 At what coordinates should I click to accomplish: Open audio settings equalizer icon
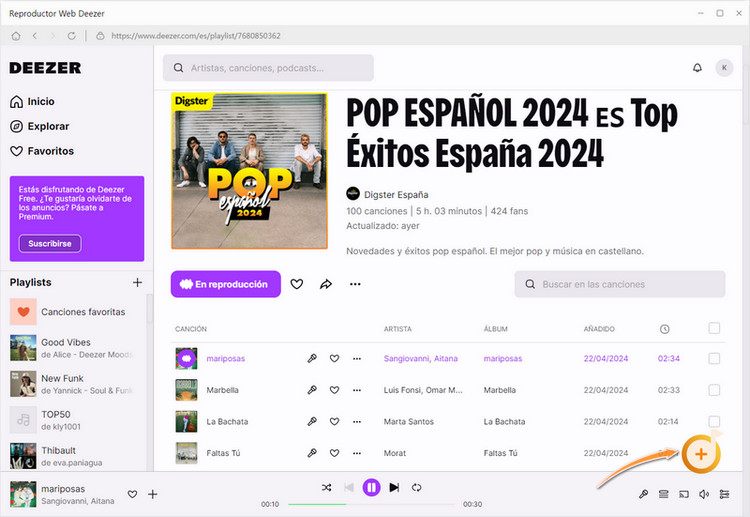(x=725, y=494)
